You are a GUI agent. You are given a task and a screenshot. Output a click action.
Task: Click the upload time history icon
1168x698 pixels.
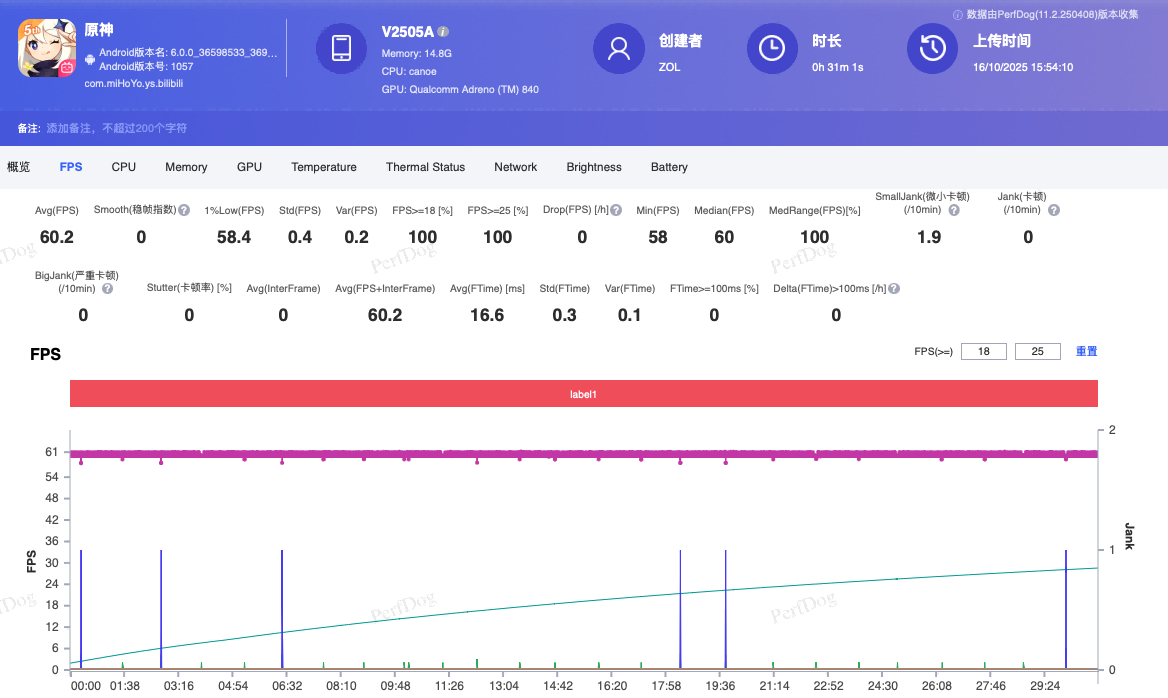click(x=932, y=48)
